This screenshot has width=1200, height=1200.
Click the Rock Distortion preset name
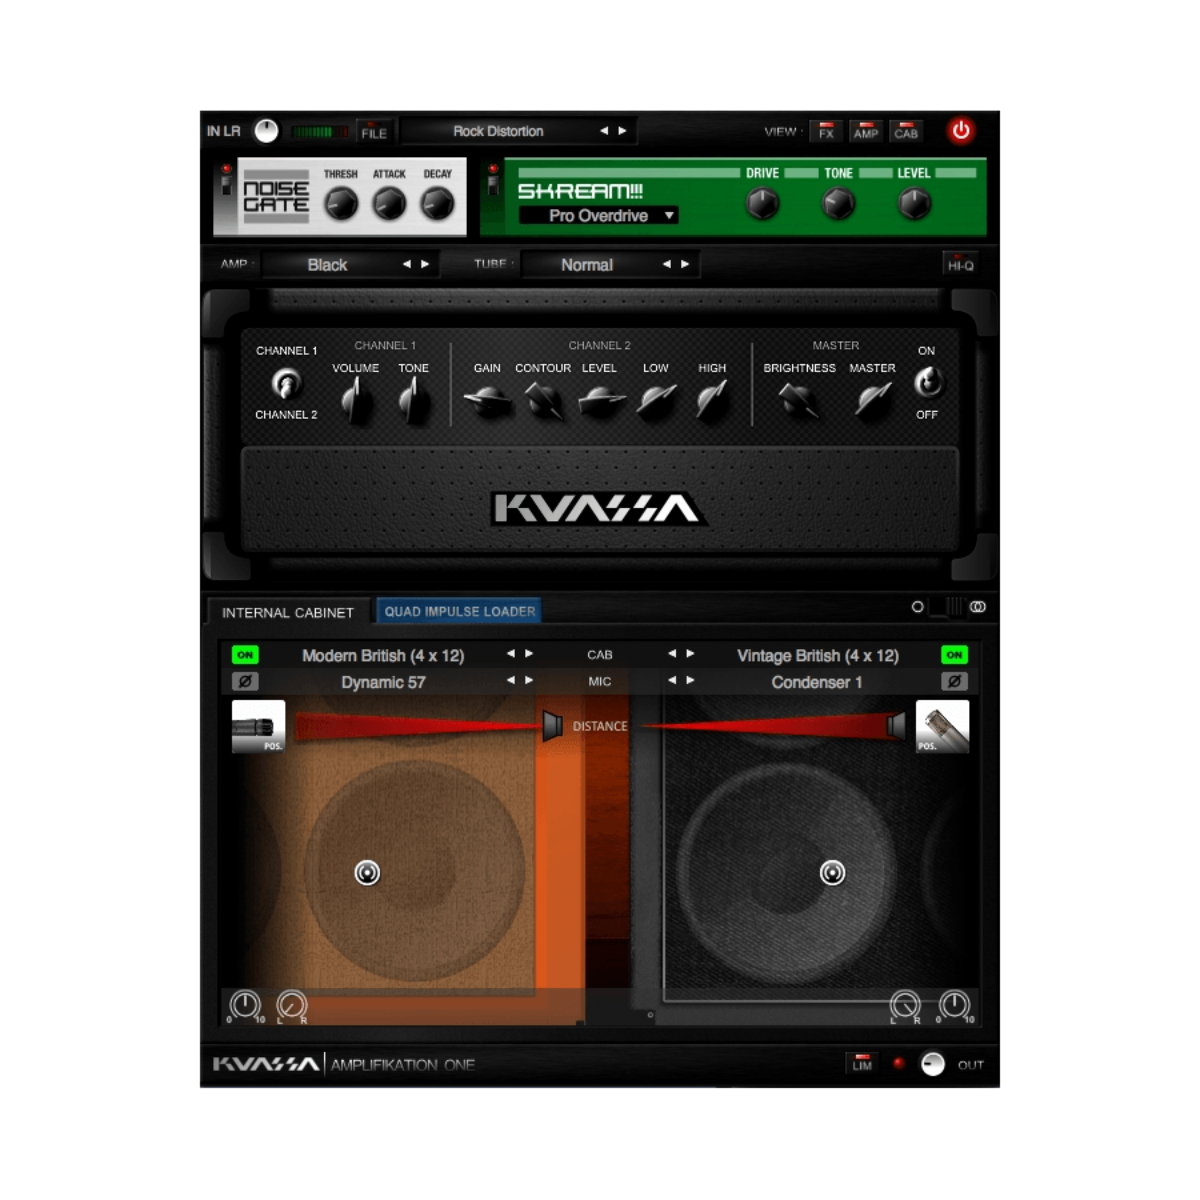498,131
